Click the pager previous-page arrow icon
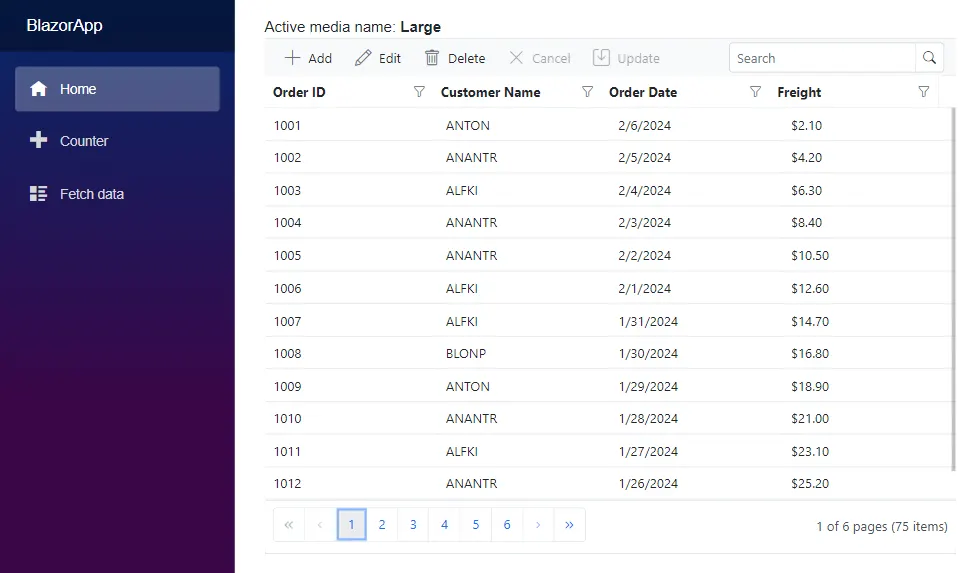Image resolution: width=976 pixels, height=573 pixels. tap(320, 524)
